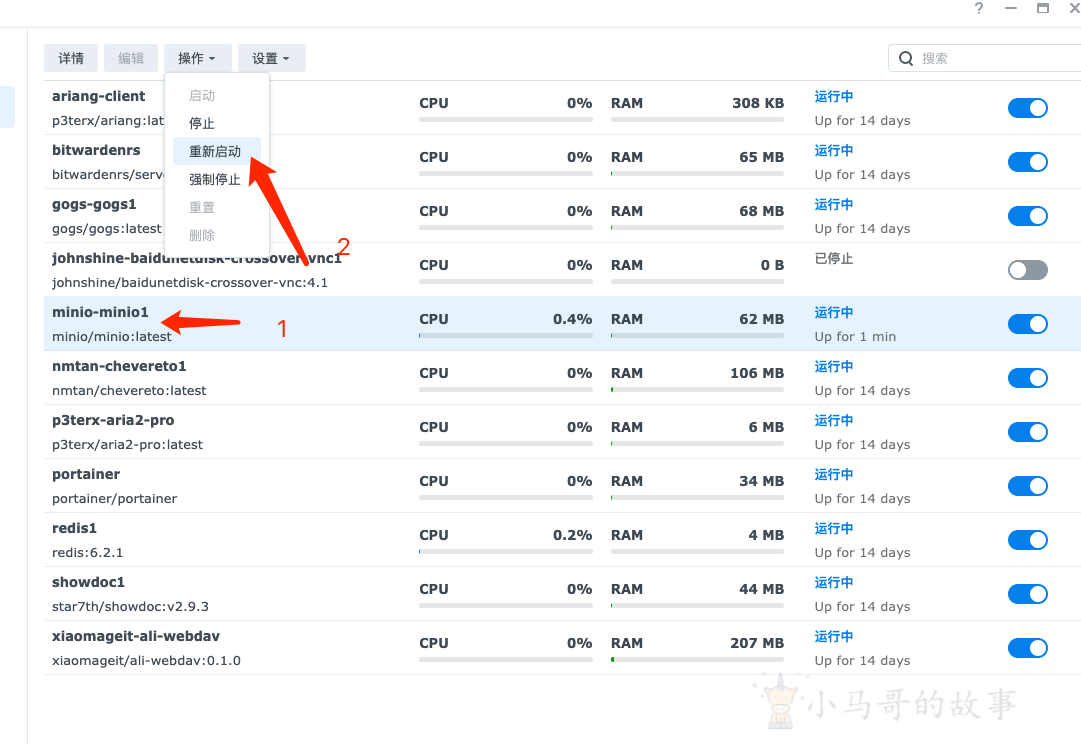The width and height of the screenshot is (1081, 744).
Task: Click the nmtan/chevereto:latest image text
Action: point(129,390)
